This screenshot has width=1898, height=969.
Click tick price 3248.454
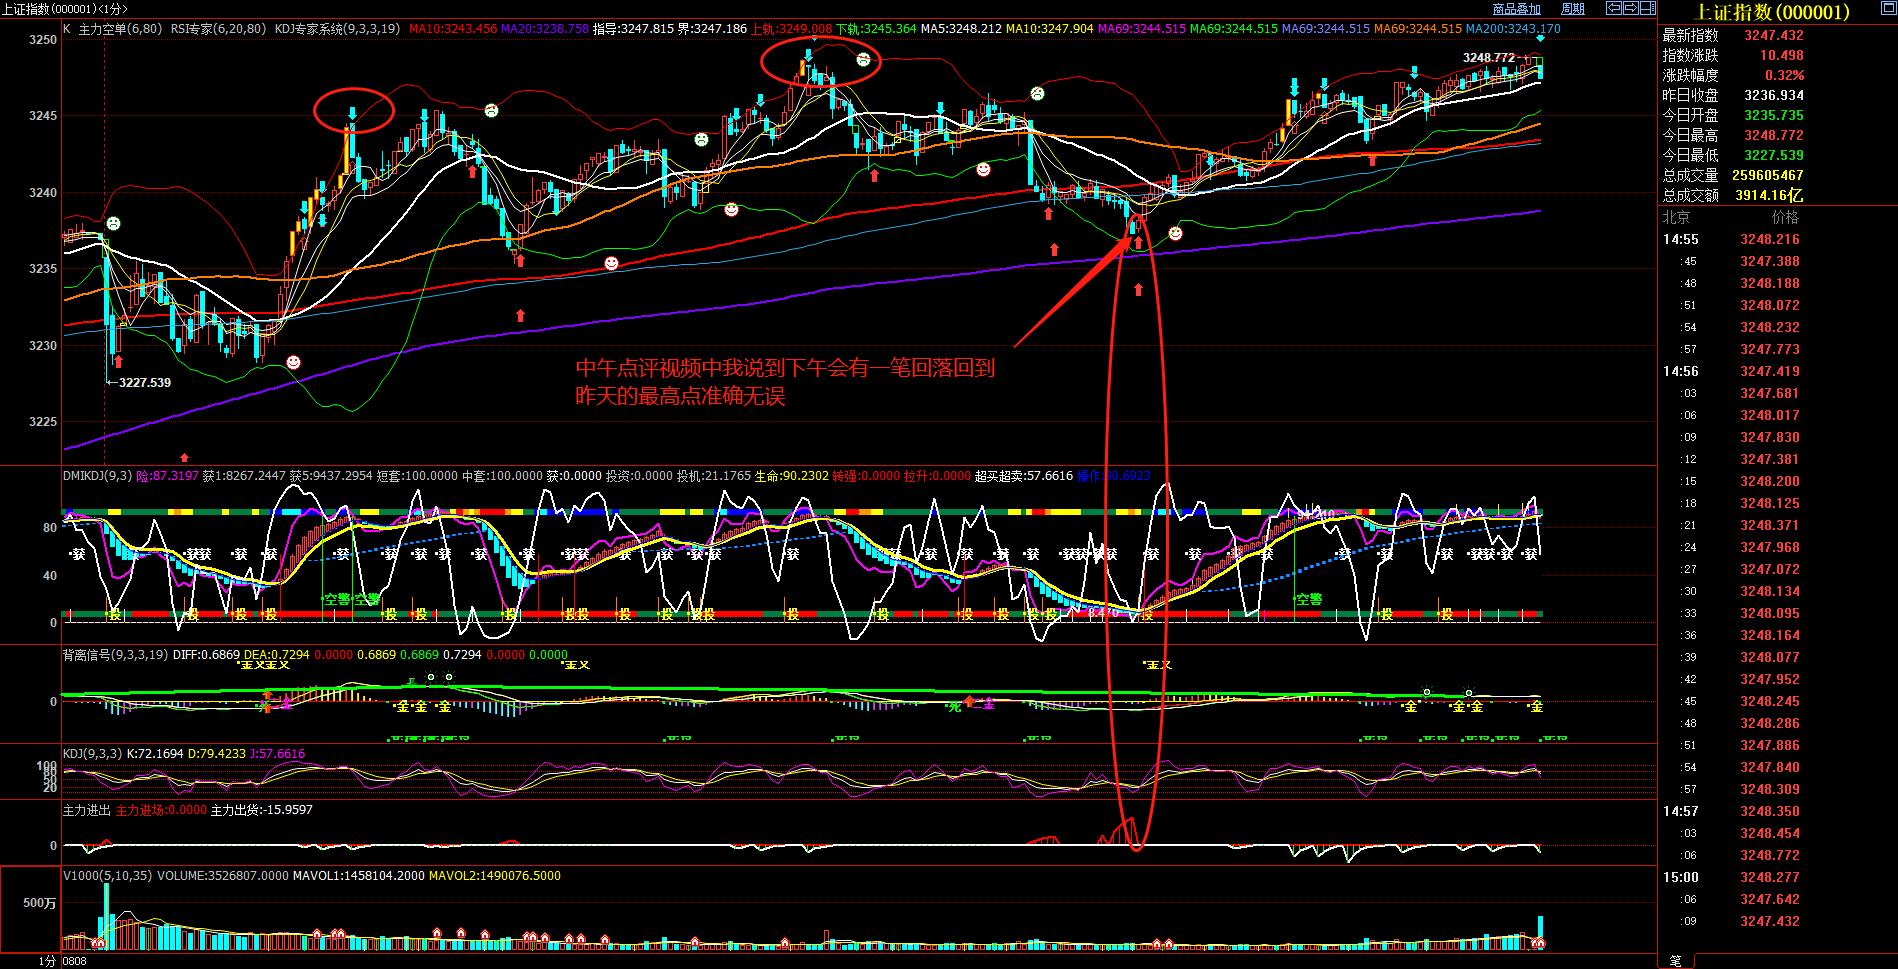tap(1770, 833)
